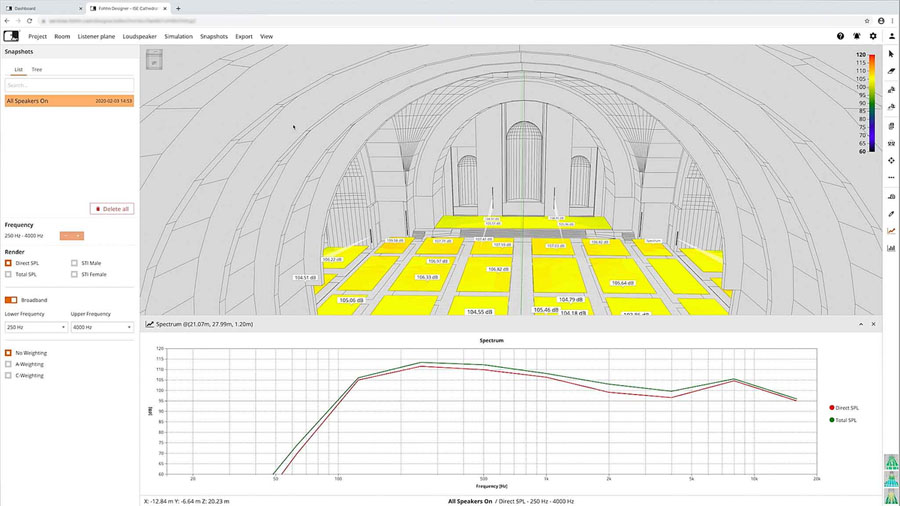Open the middle snapshot thumbnail at the lower right
This screenshot has height=506, width=900.
pos(891,478)
